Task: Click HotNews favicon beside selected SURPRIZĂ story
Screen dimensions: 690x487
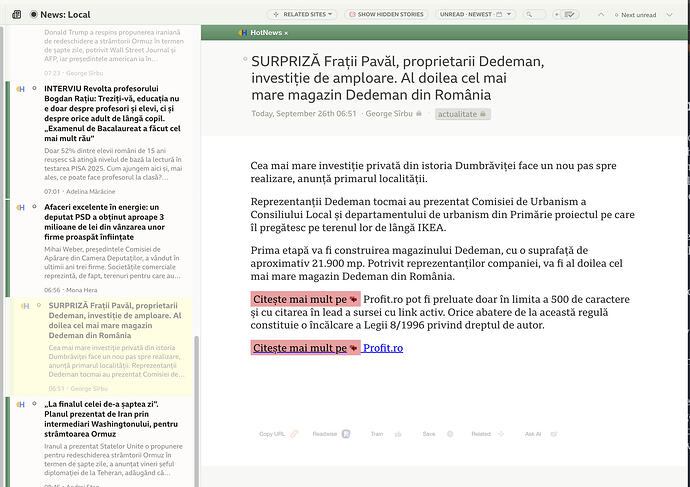Action: point(25,306)
